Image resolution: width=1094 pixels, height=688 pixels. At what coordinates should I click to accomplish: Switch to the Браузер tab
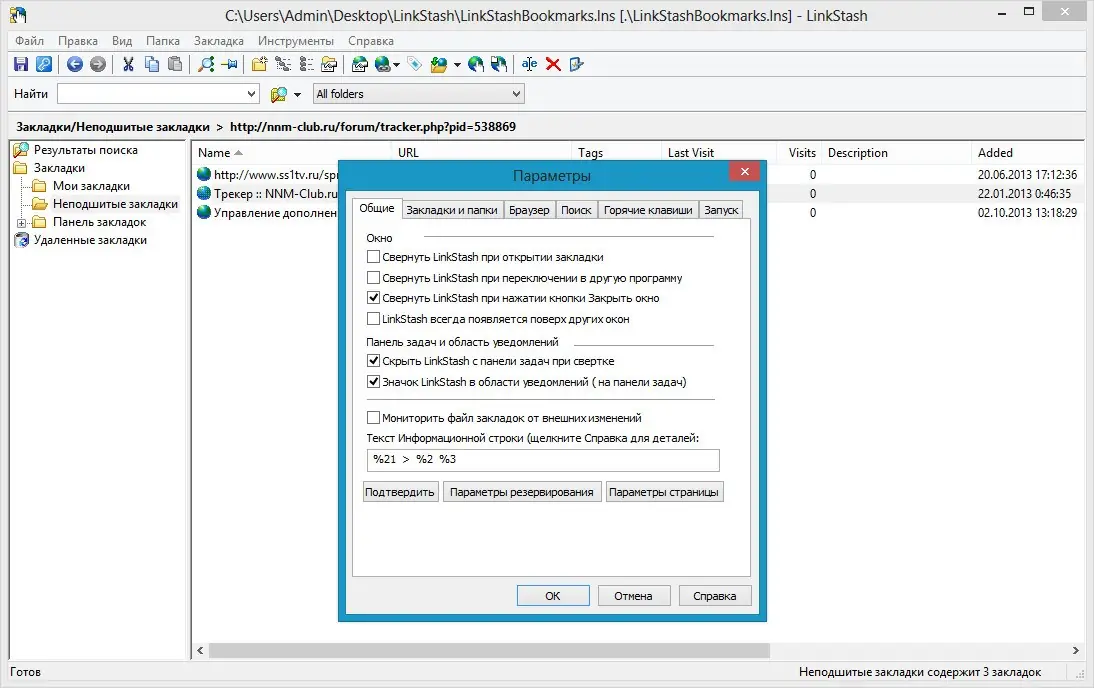[x=529, y=210]
